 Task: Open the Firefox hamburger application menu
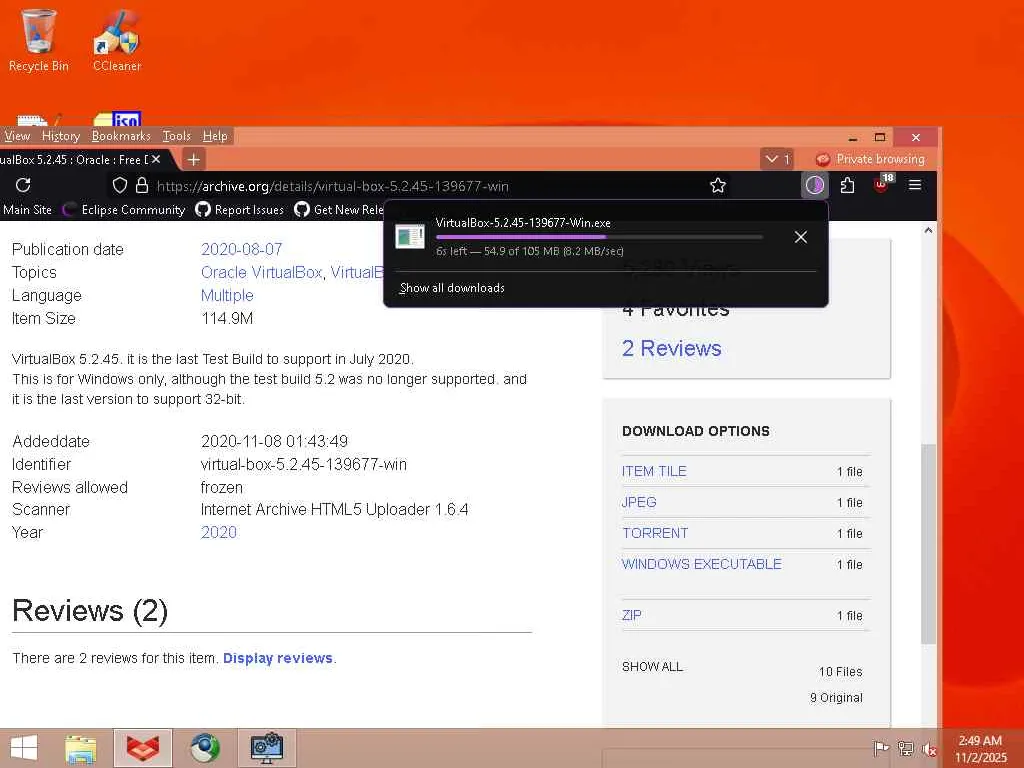pos(915,185)
